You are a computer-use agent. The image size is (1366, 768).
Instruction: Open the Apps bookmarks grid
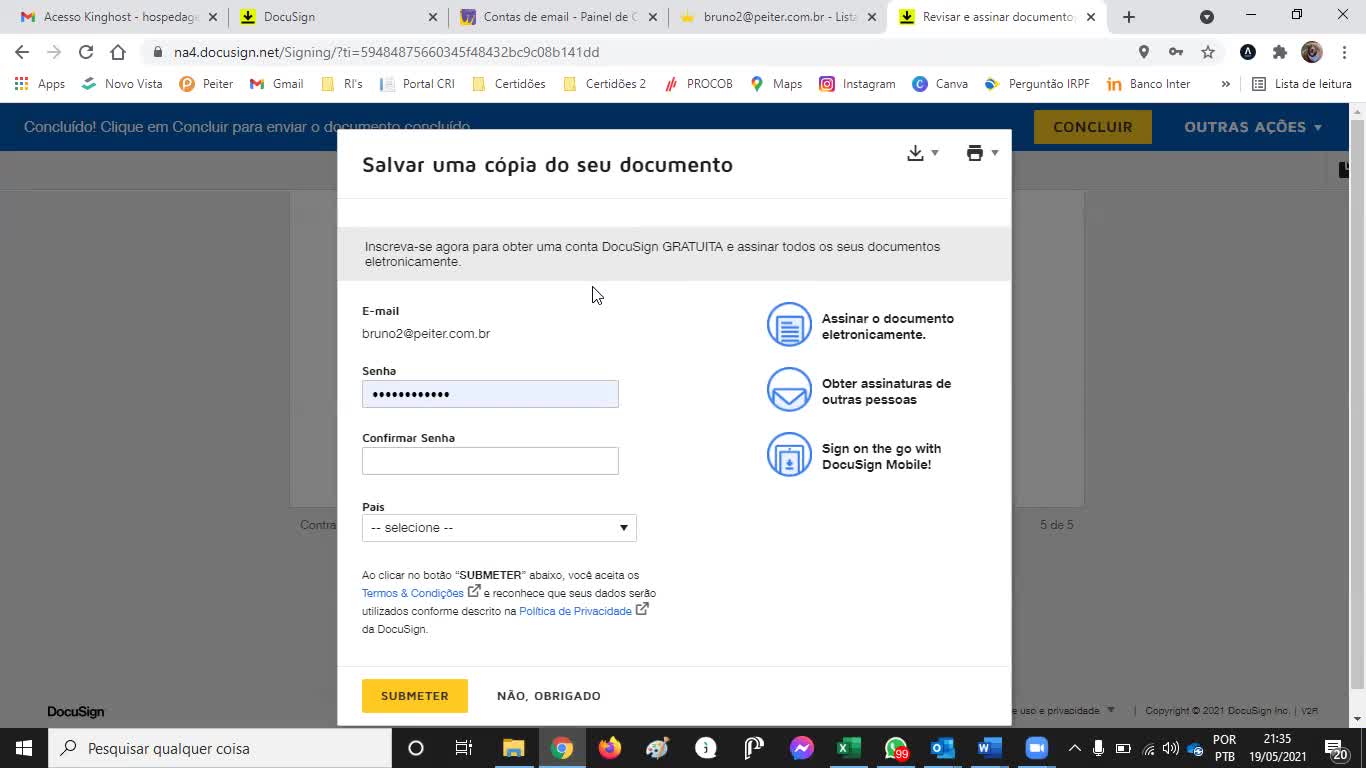[x=40, y=84]
